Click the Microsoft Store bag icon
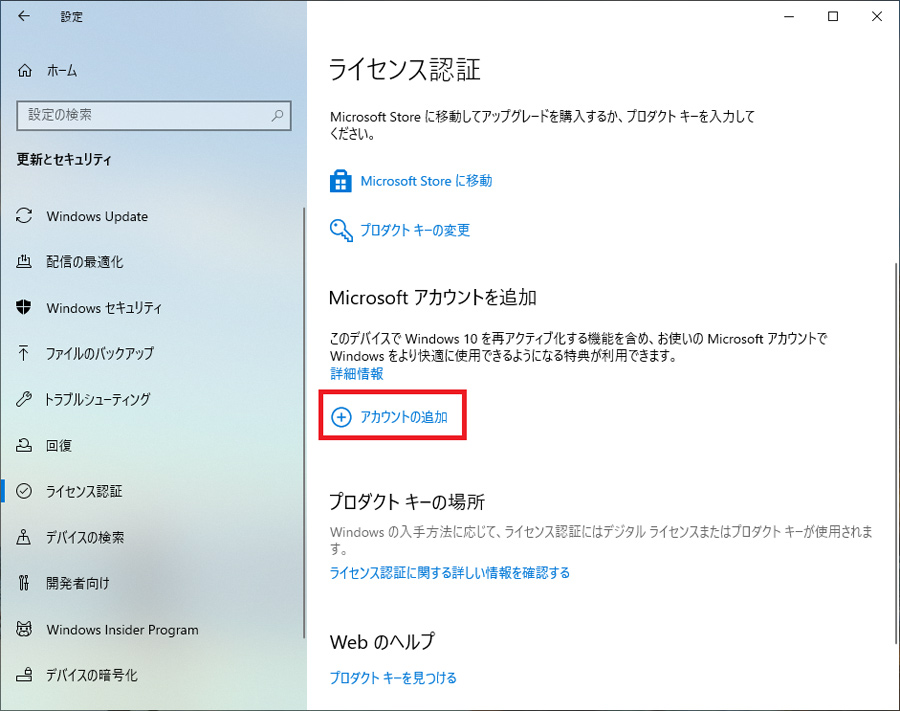Image resolution: width=900 pixels, height=711 pixels. pyautogui.click(x=340, y=181)
